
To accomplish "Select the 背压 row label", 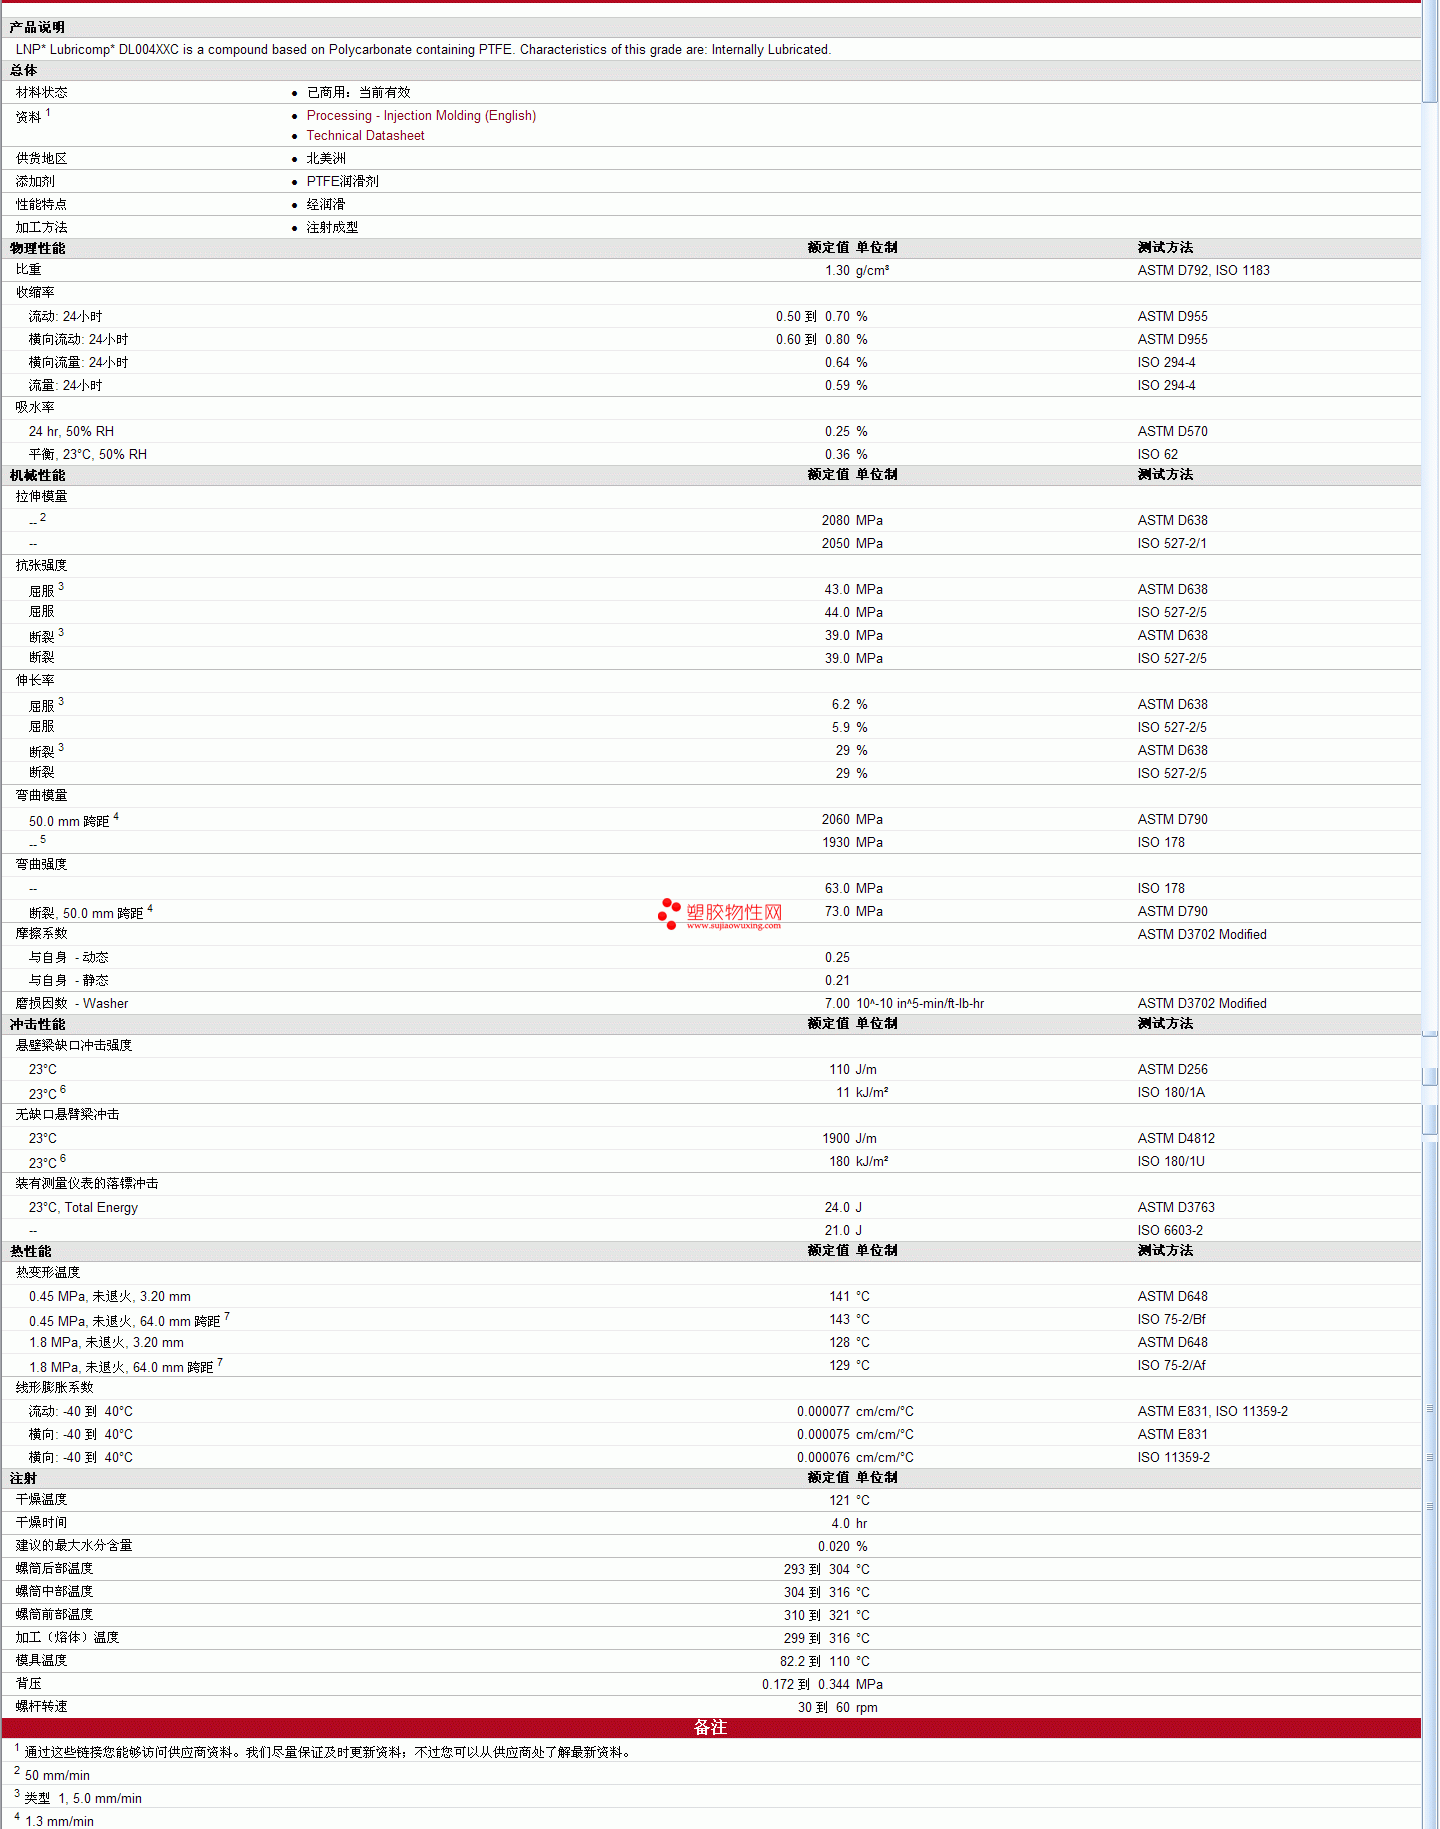I will click(x=29, y=1683).
